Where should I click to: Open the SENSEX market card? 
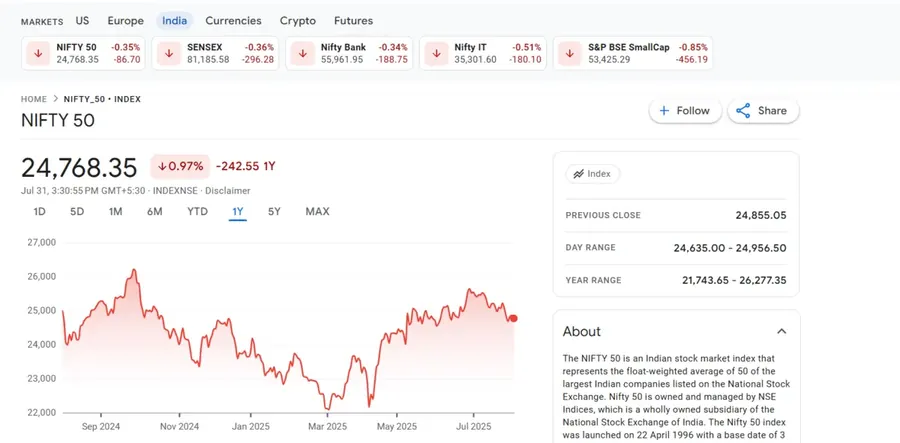pyautogui.click(x=215, y=53)
